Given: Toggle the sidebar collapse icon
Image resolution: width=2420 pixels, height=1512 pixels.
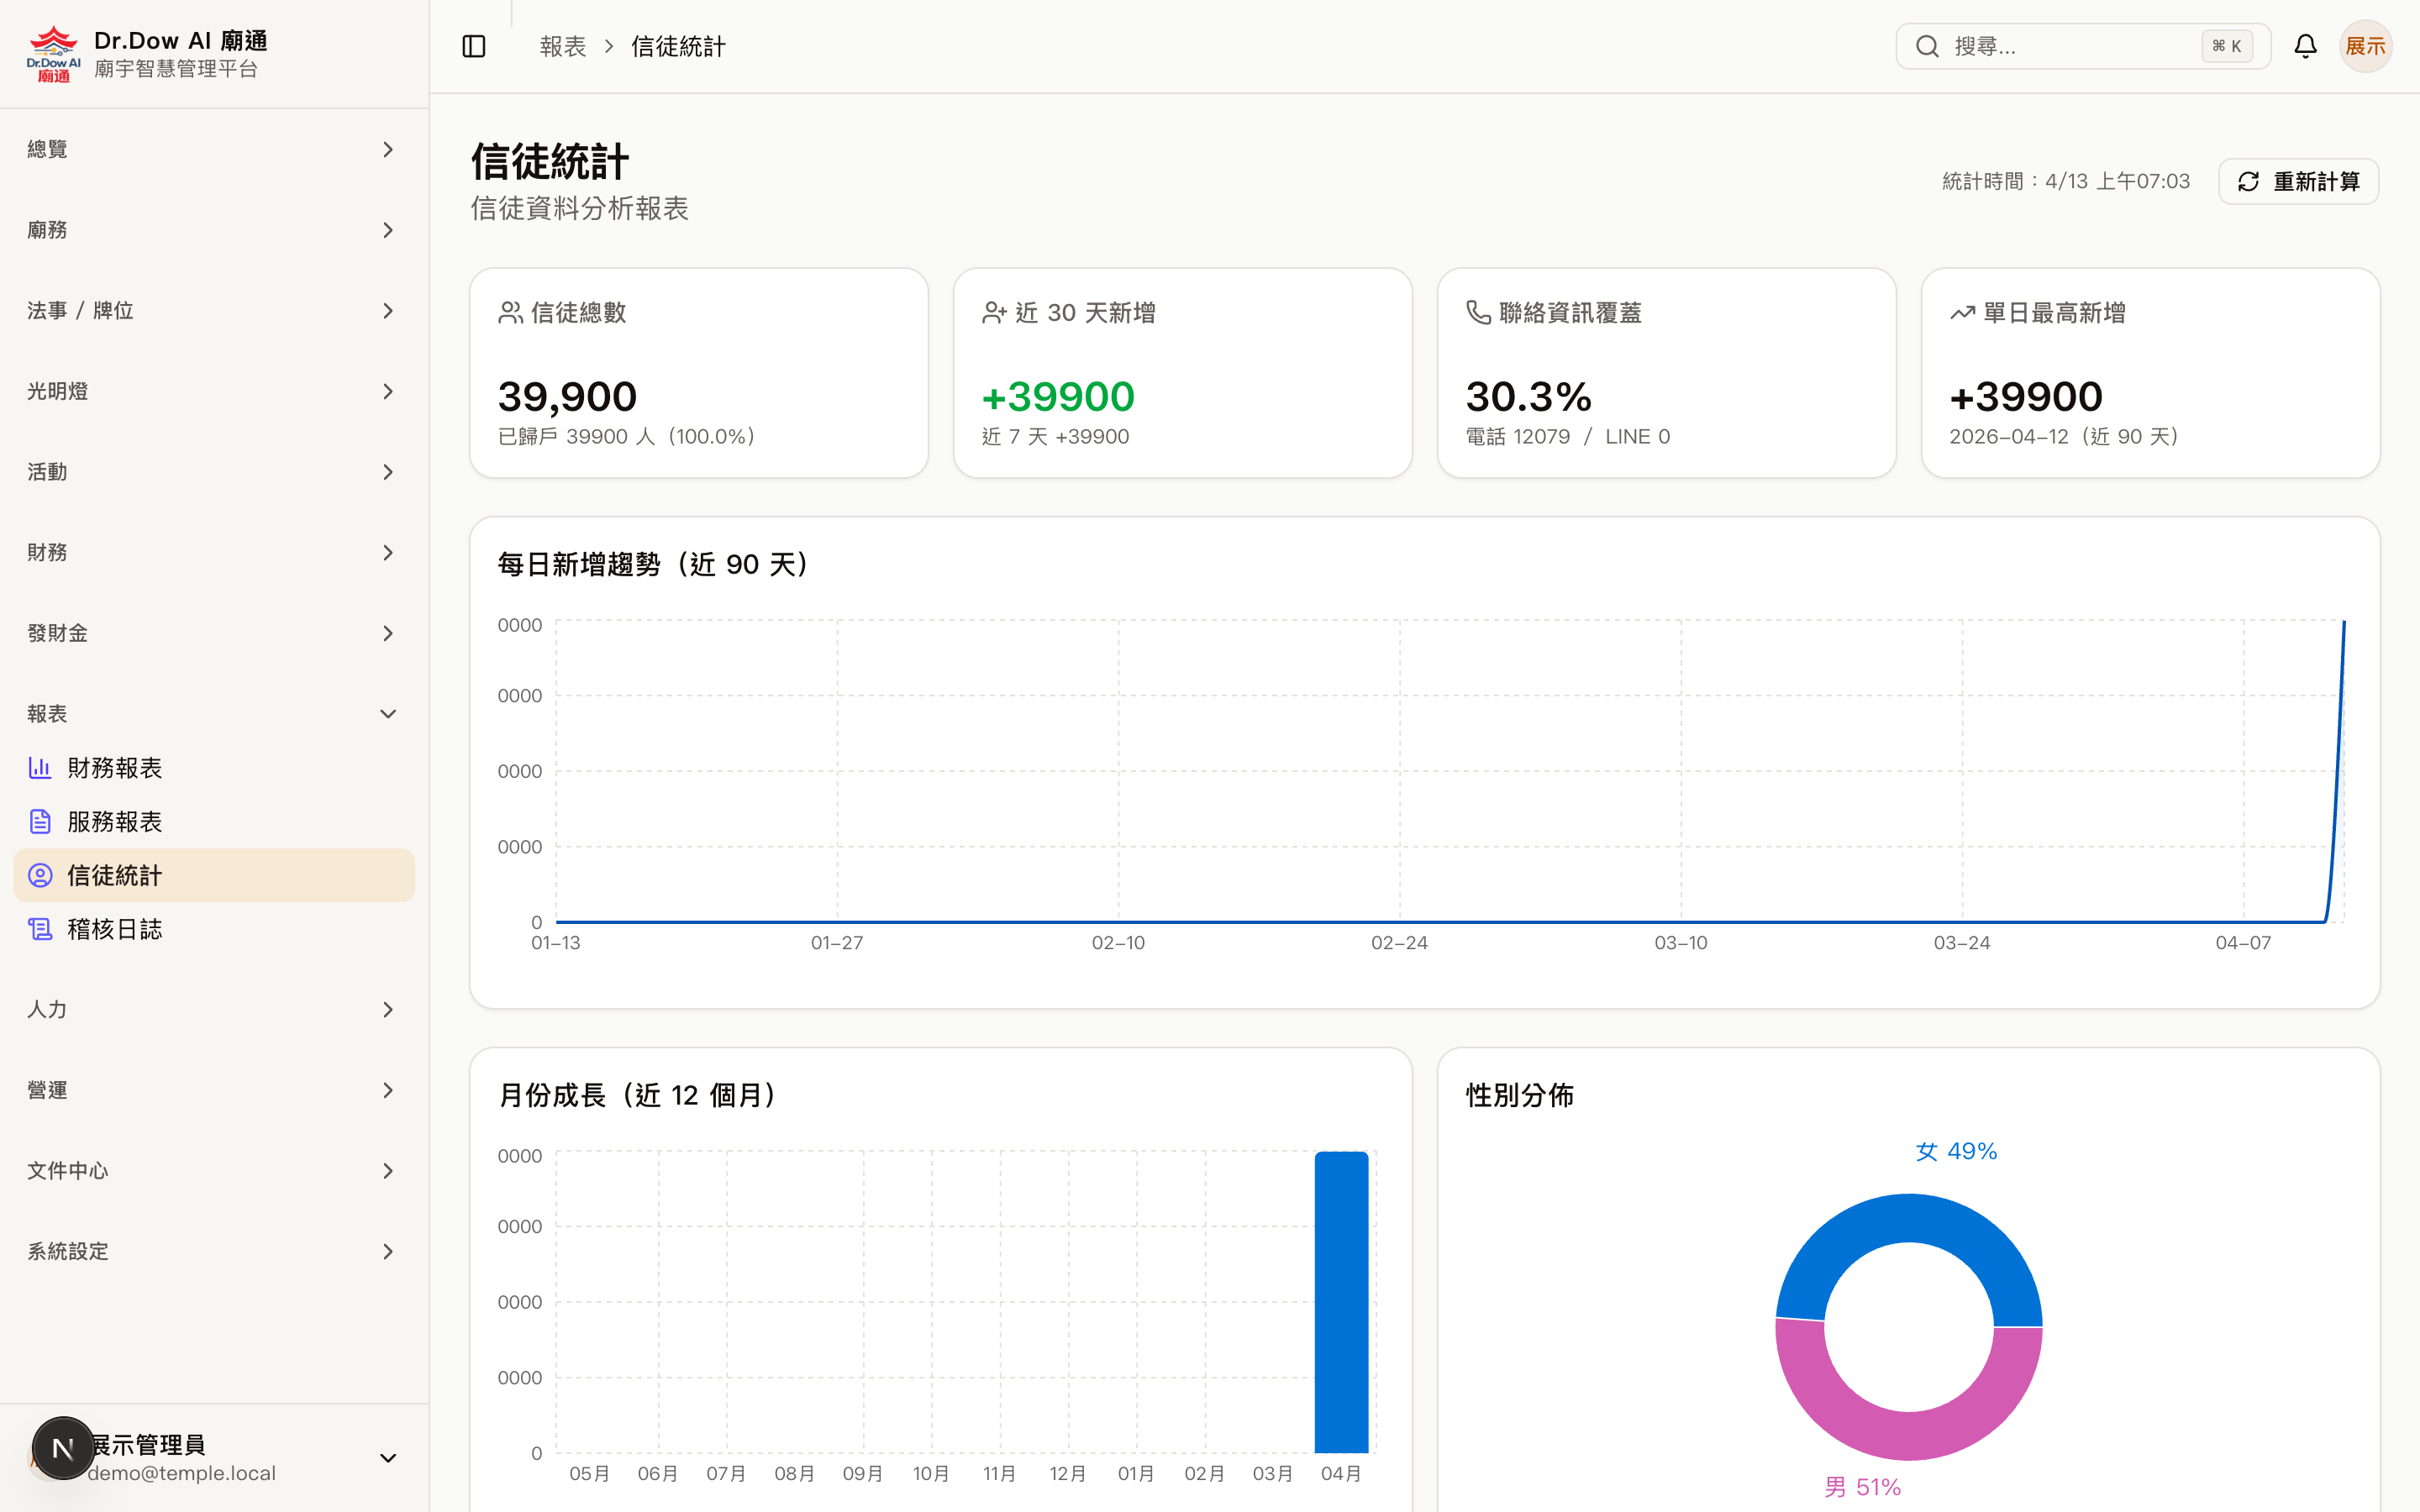Looking at the screenshot, I should point(473,45).
